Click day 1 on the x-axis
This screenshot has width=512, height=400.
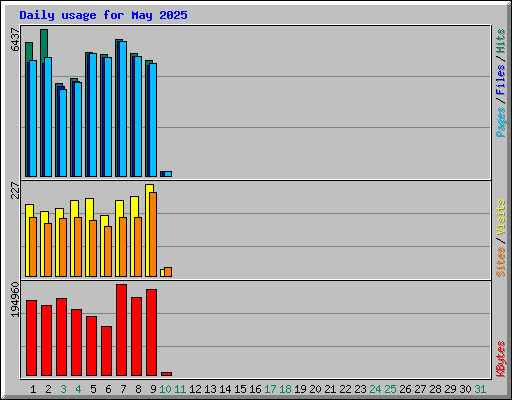click(x=33, y=389)
